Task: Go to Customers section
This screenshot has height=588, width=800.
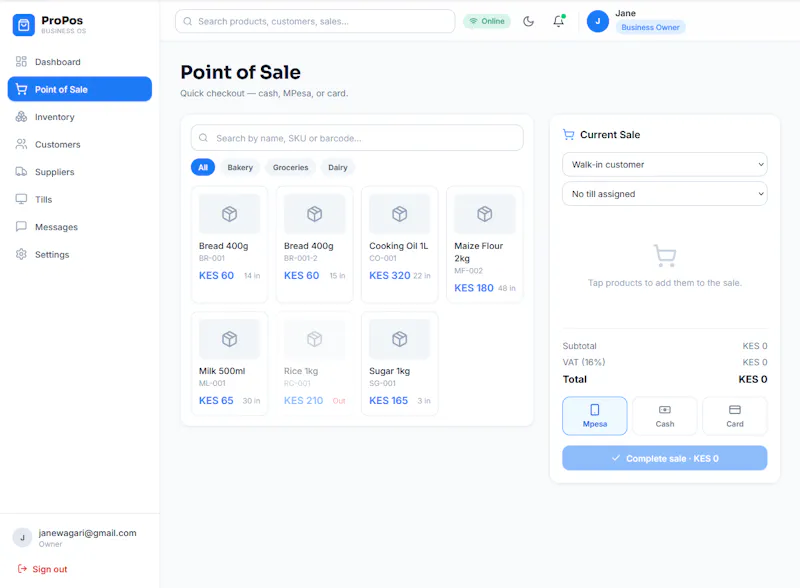Action: 80,144
